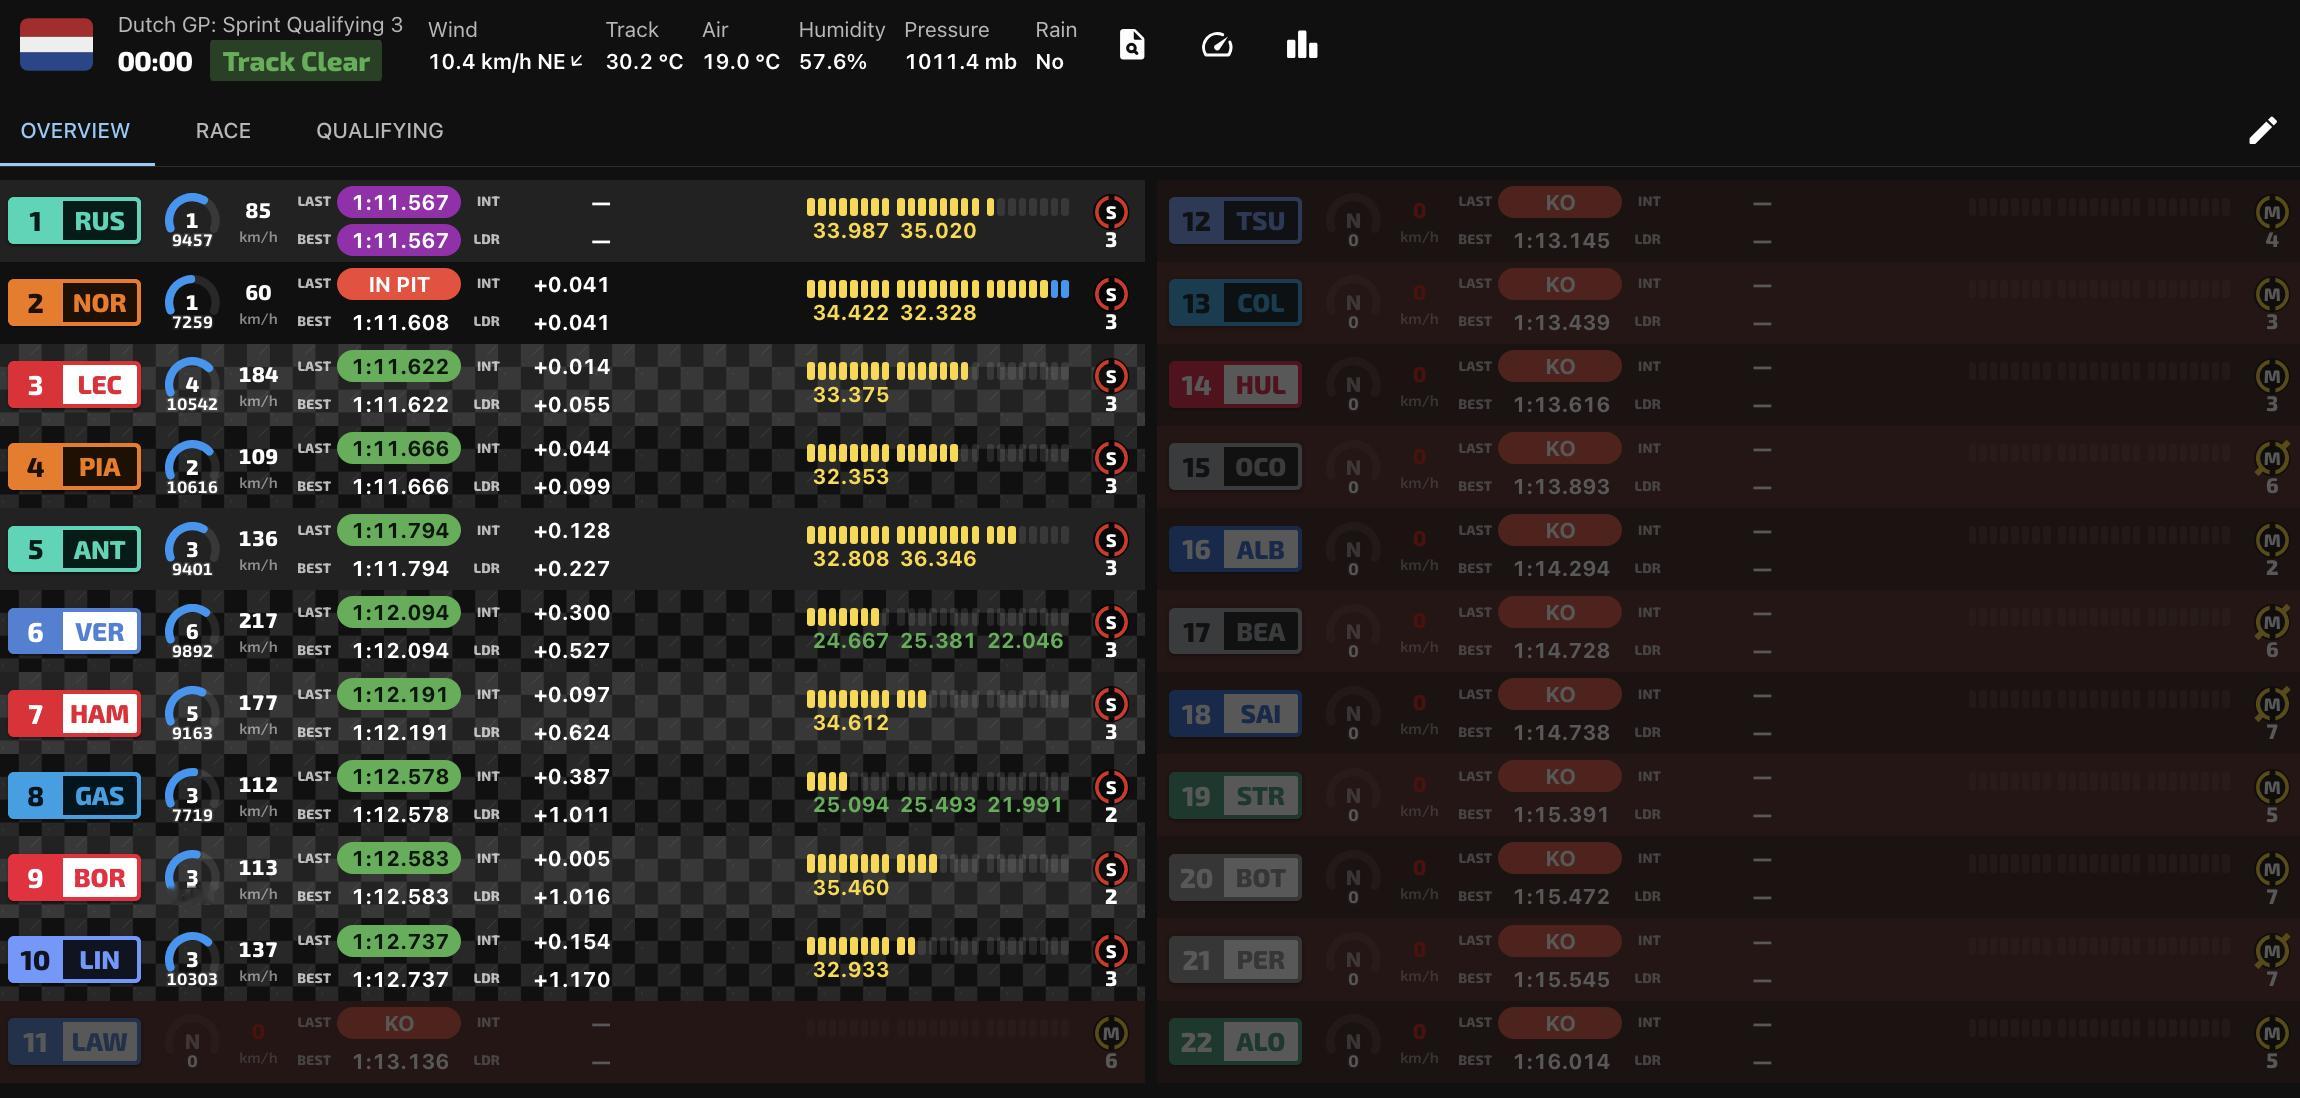This screenshot has width=2300, height=1098.
Task: Click the 00:00 session timer
Action: [155, 62]
